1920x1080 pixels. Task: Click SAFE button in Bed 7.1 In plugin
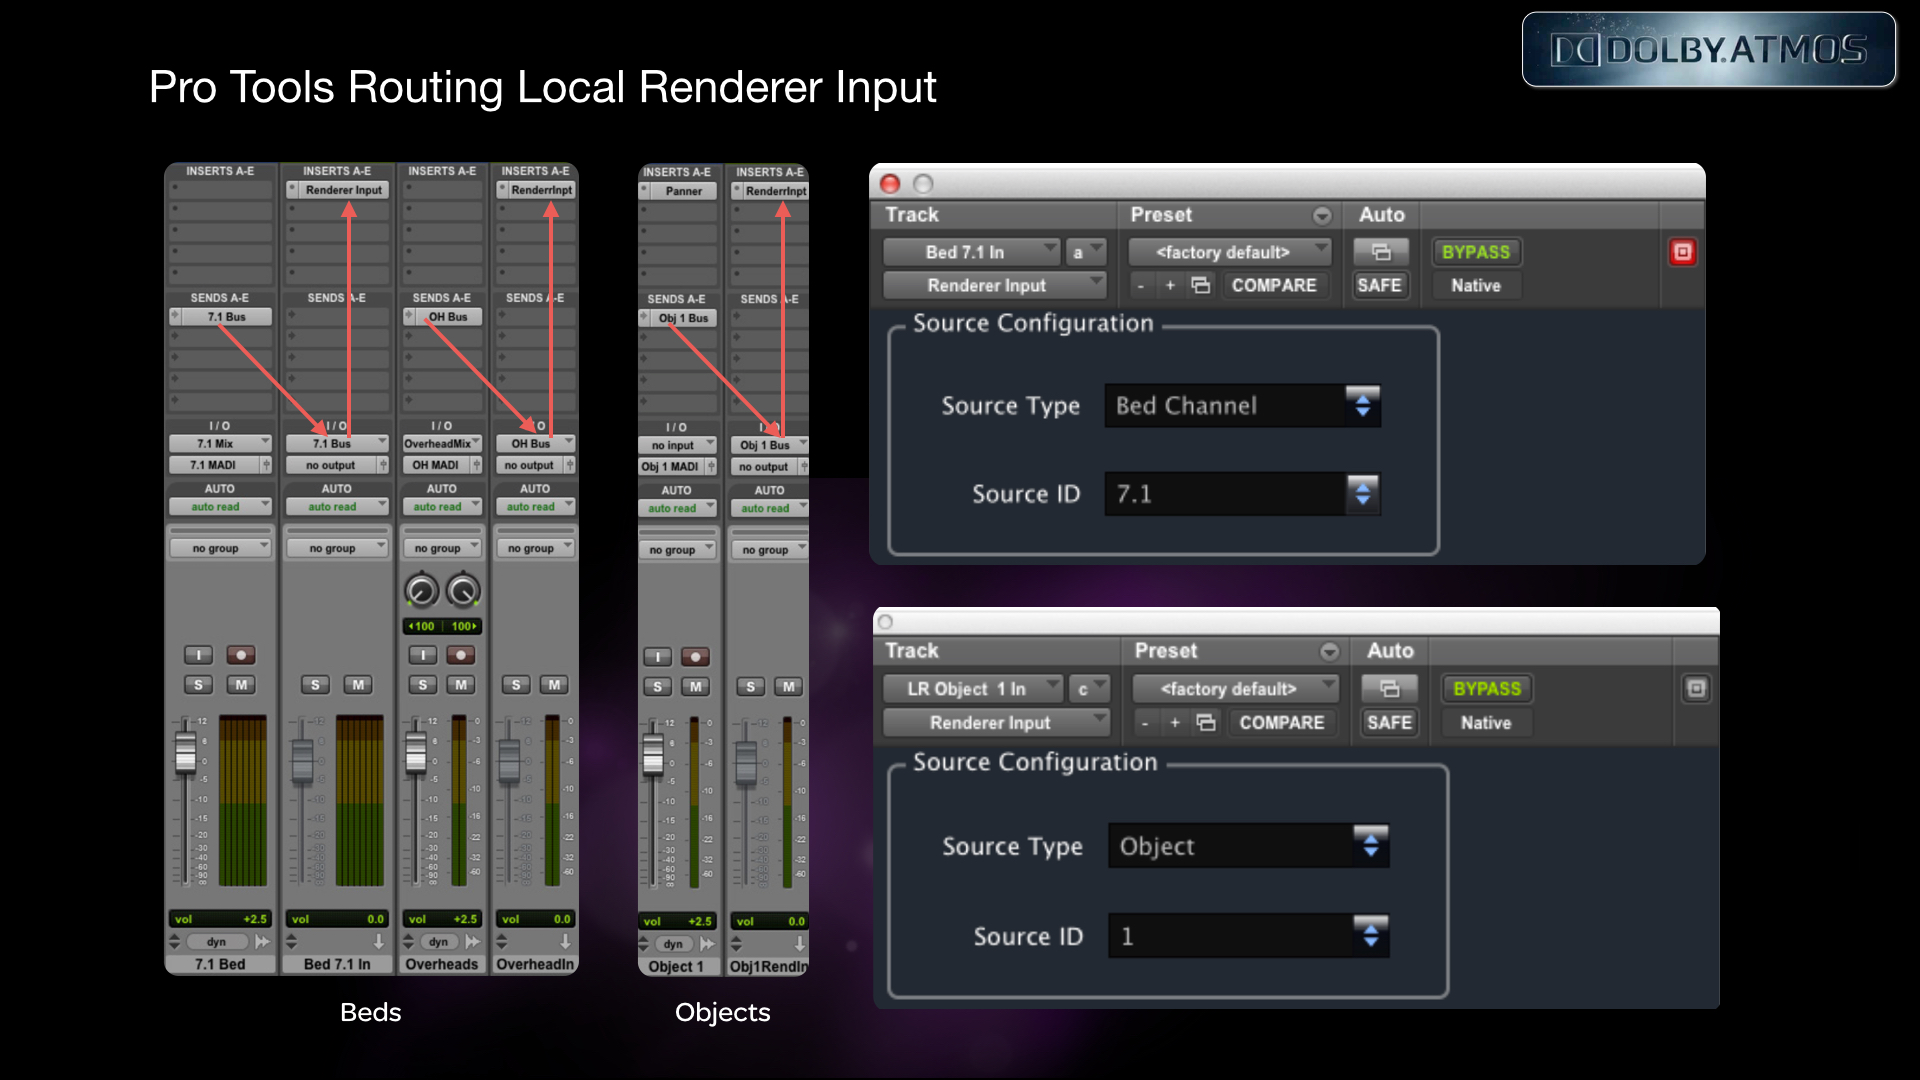[1378, 286]
